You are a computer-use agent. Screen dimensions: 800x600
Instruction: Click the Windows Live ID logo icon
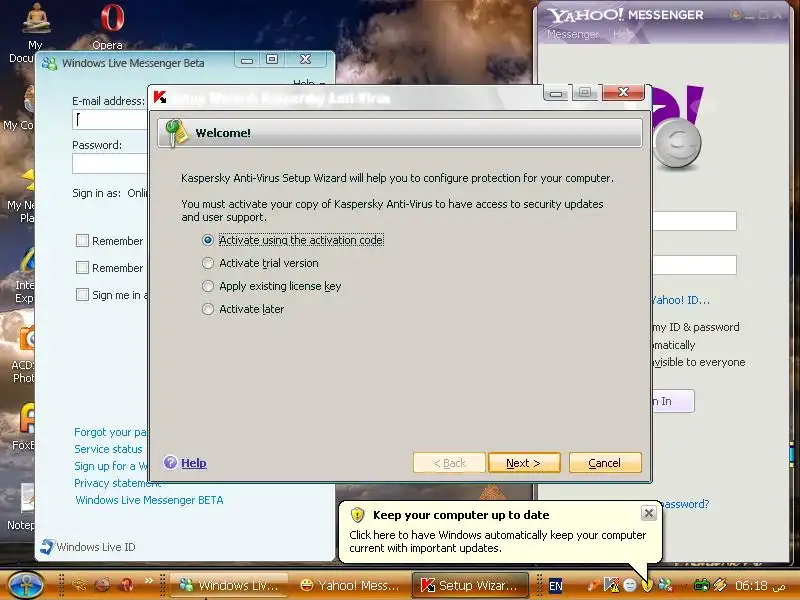47,547
